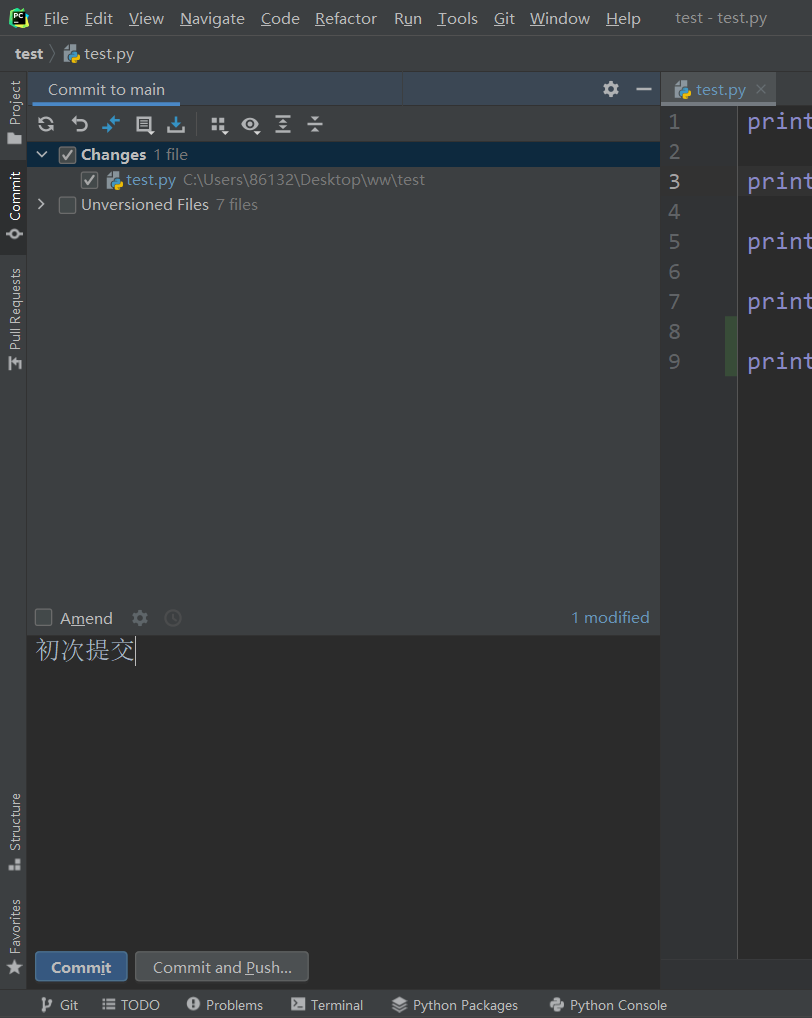Screen dimensions: 812x1018
Task: Open the Python Console tool window
Action: coord(608,1005)
